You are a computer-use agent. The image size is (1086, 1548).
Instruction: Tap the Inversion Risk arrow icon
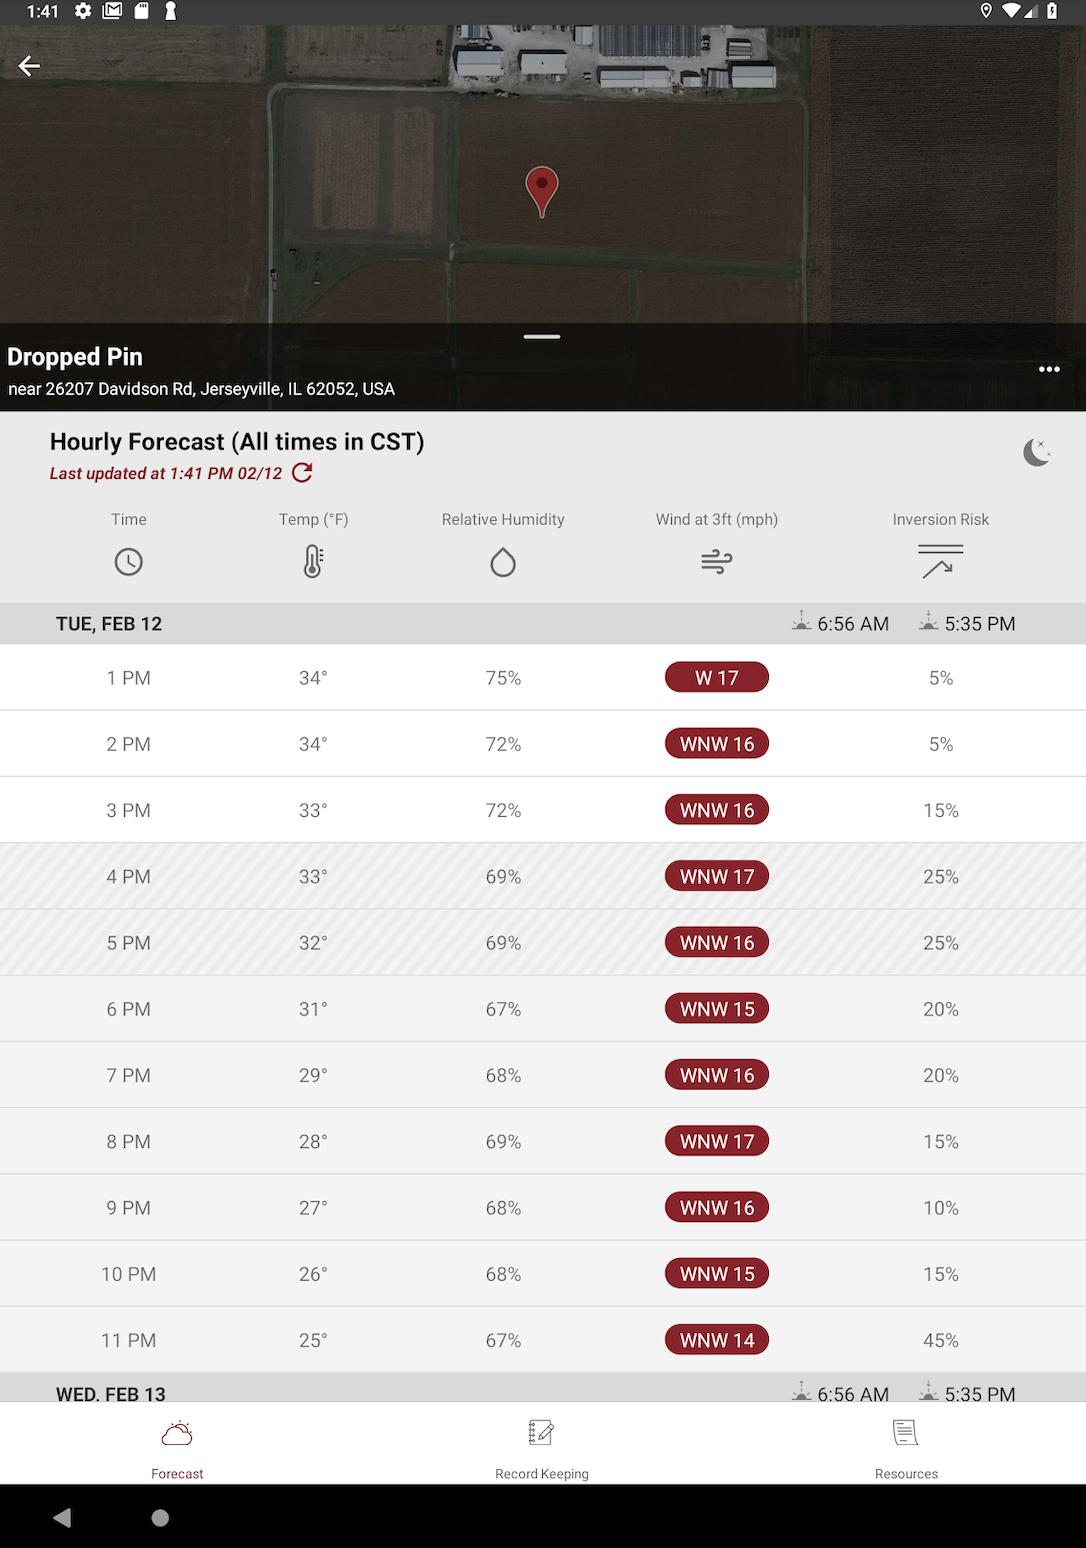pyautogui.click(x=940, y=562)
